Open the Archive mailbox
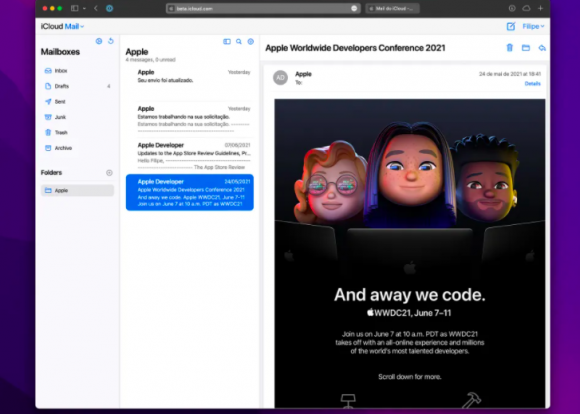The image size is (580, 414). coord(77,148)
